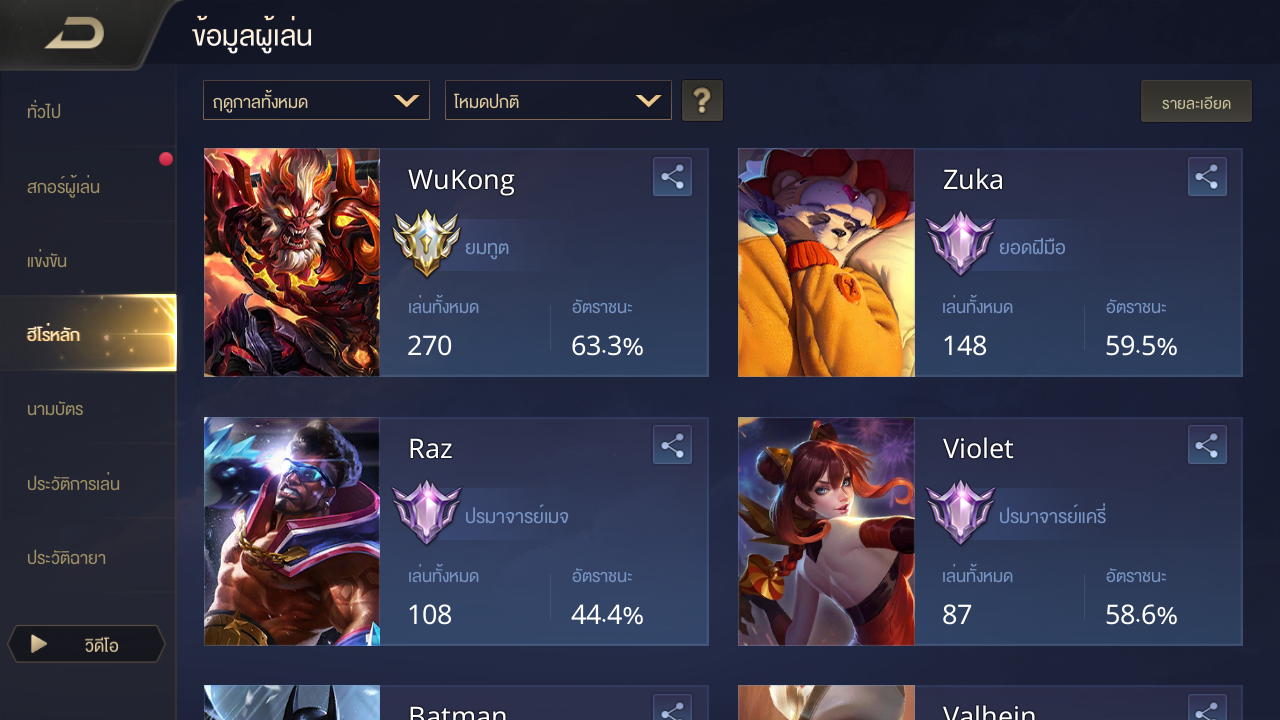Click the รายละเอียด details button
The width and height of the screenshot is (1280, 720).
click(1196, 102)
